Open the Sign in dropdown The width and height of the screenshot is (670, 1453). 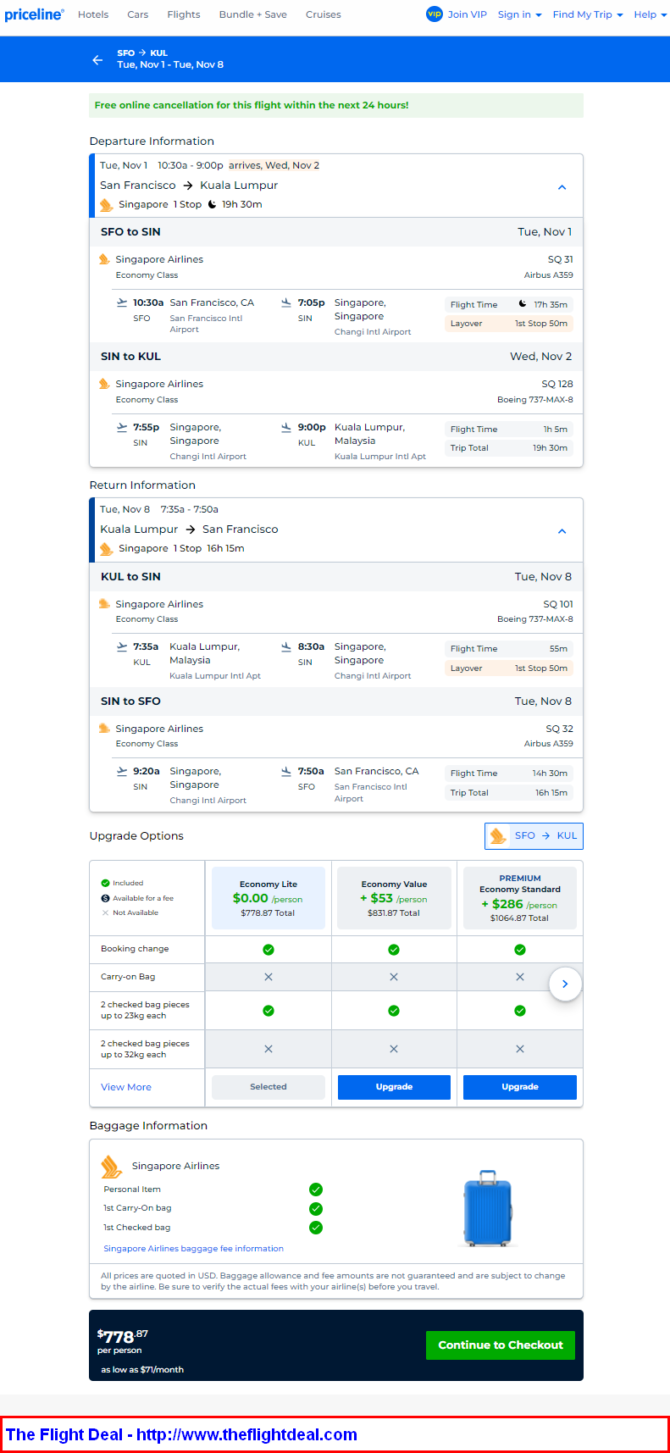click(x=520, y=15)
